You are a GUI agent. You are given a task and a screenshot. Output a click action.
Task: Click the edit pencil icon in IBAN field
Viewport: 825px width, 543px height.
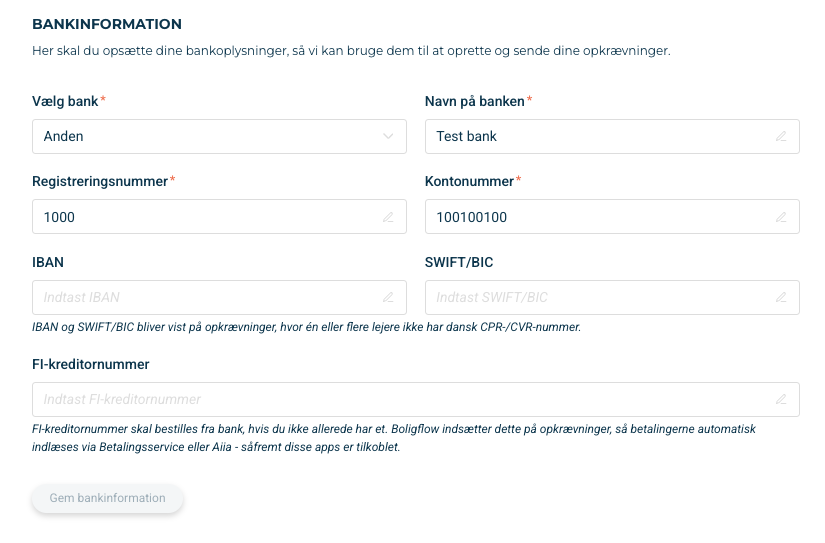388,298
